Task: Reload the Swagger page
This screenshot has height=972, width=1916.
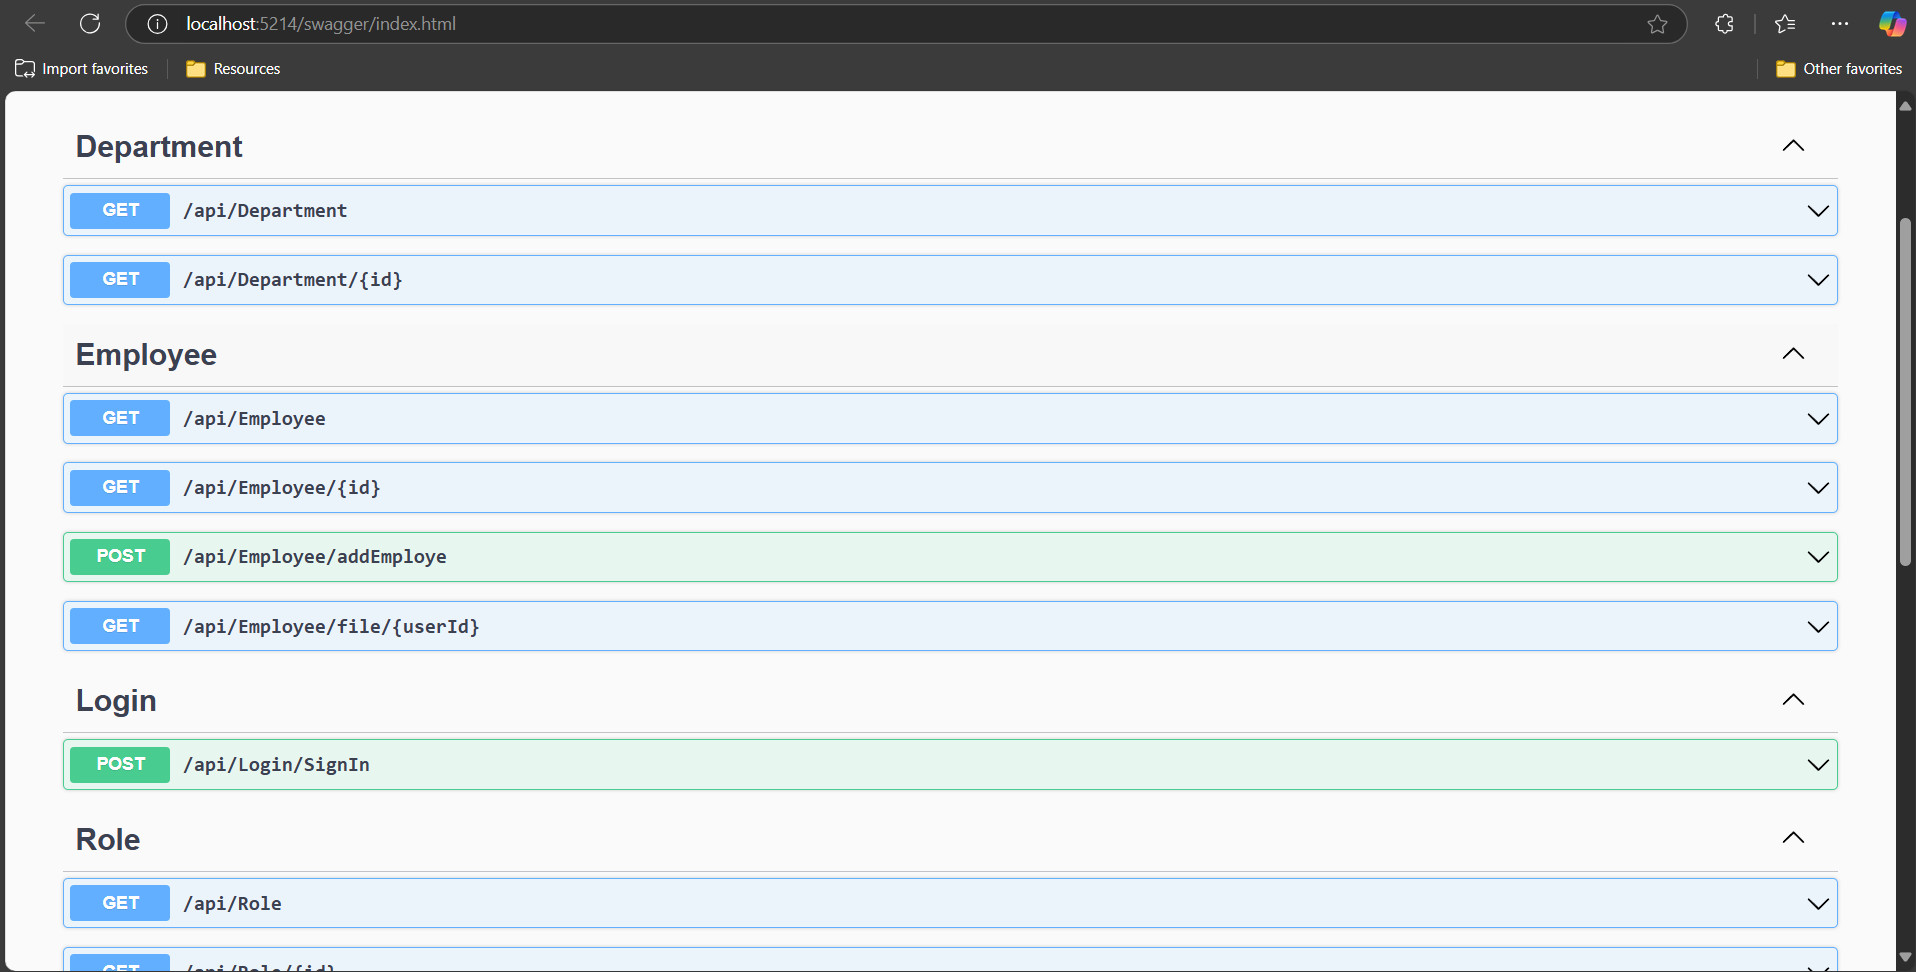Action: pos(90,23)
